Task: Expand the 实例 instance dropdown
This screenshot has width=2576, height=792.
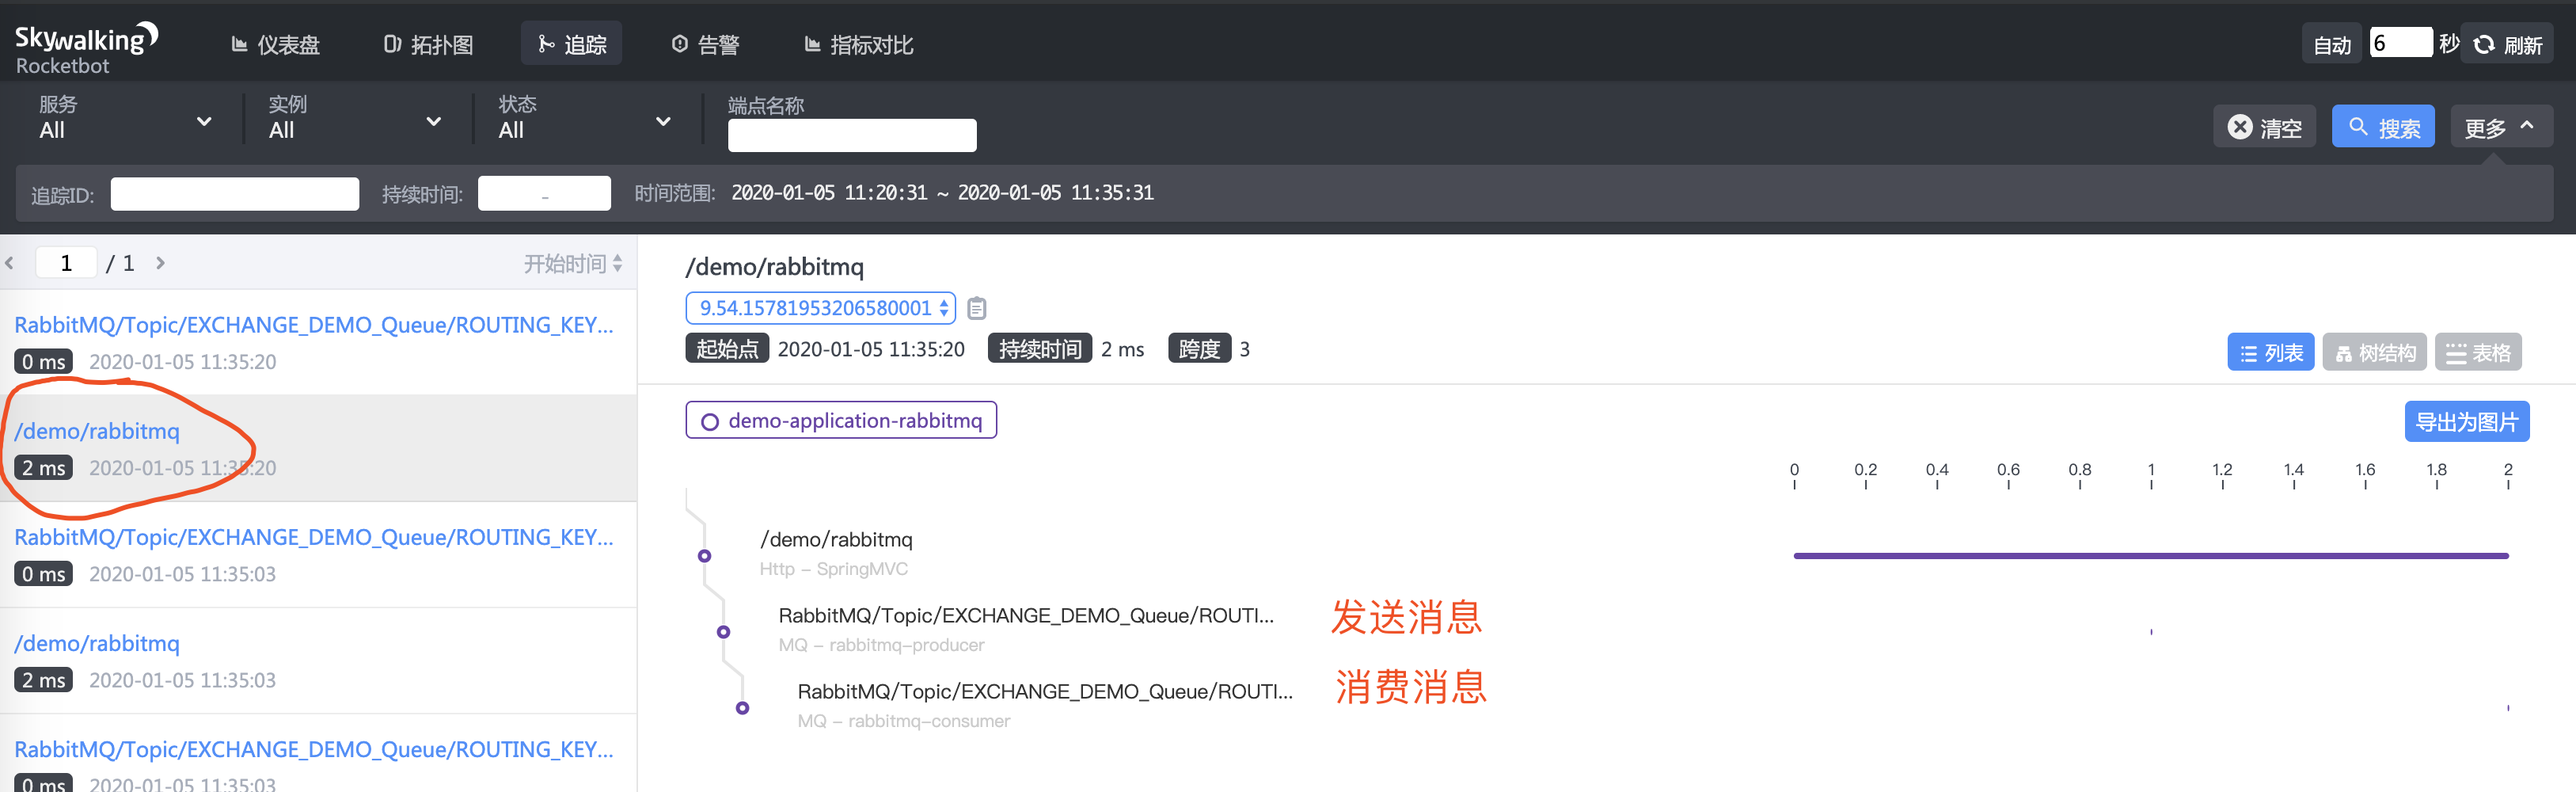Action: [355, 119]
